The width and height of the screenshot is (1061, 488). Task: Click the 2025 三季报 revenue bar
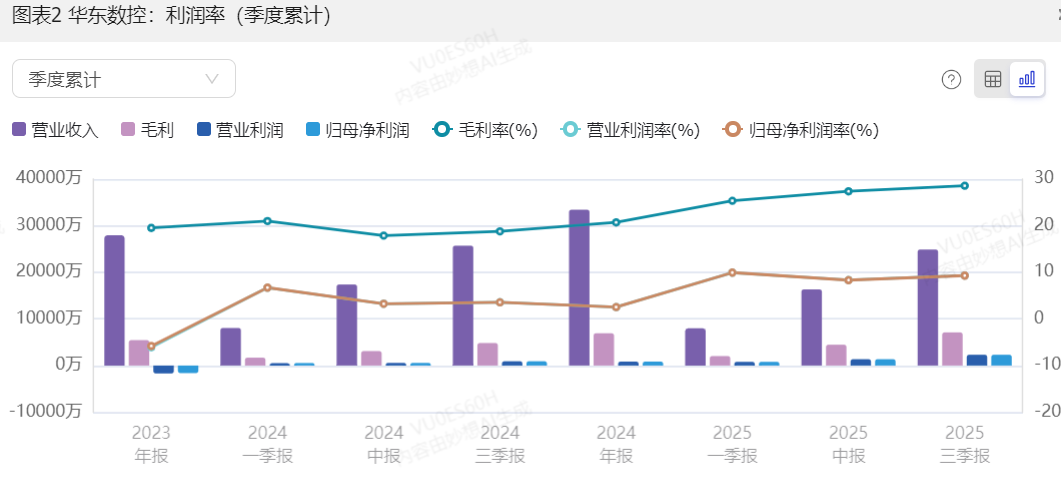tap(928, 308)
